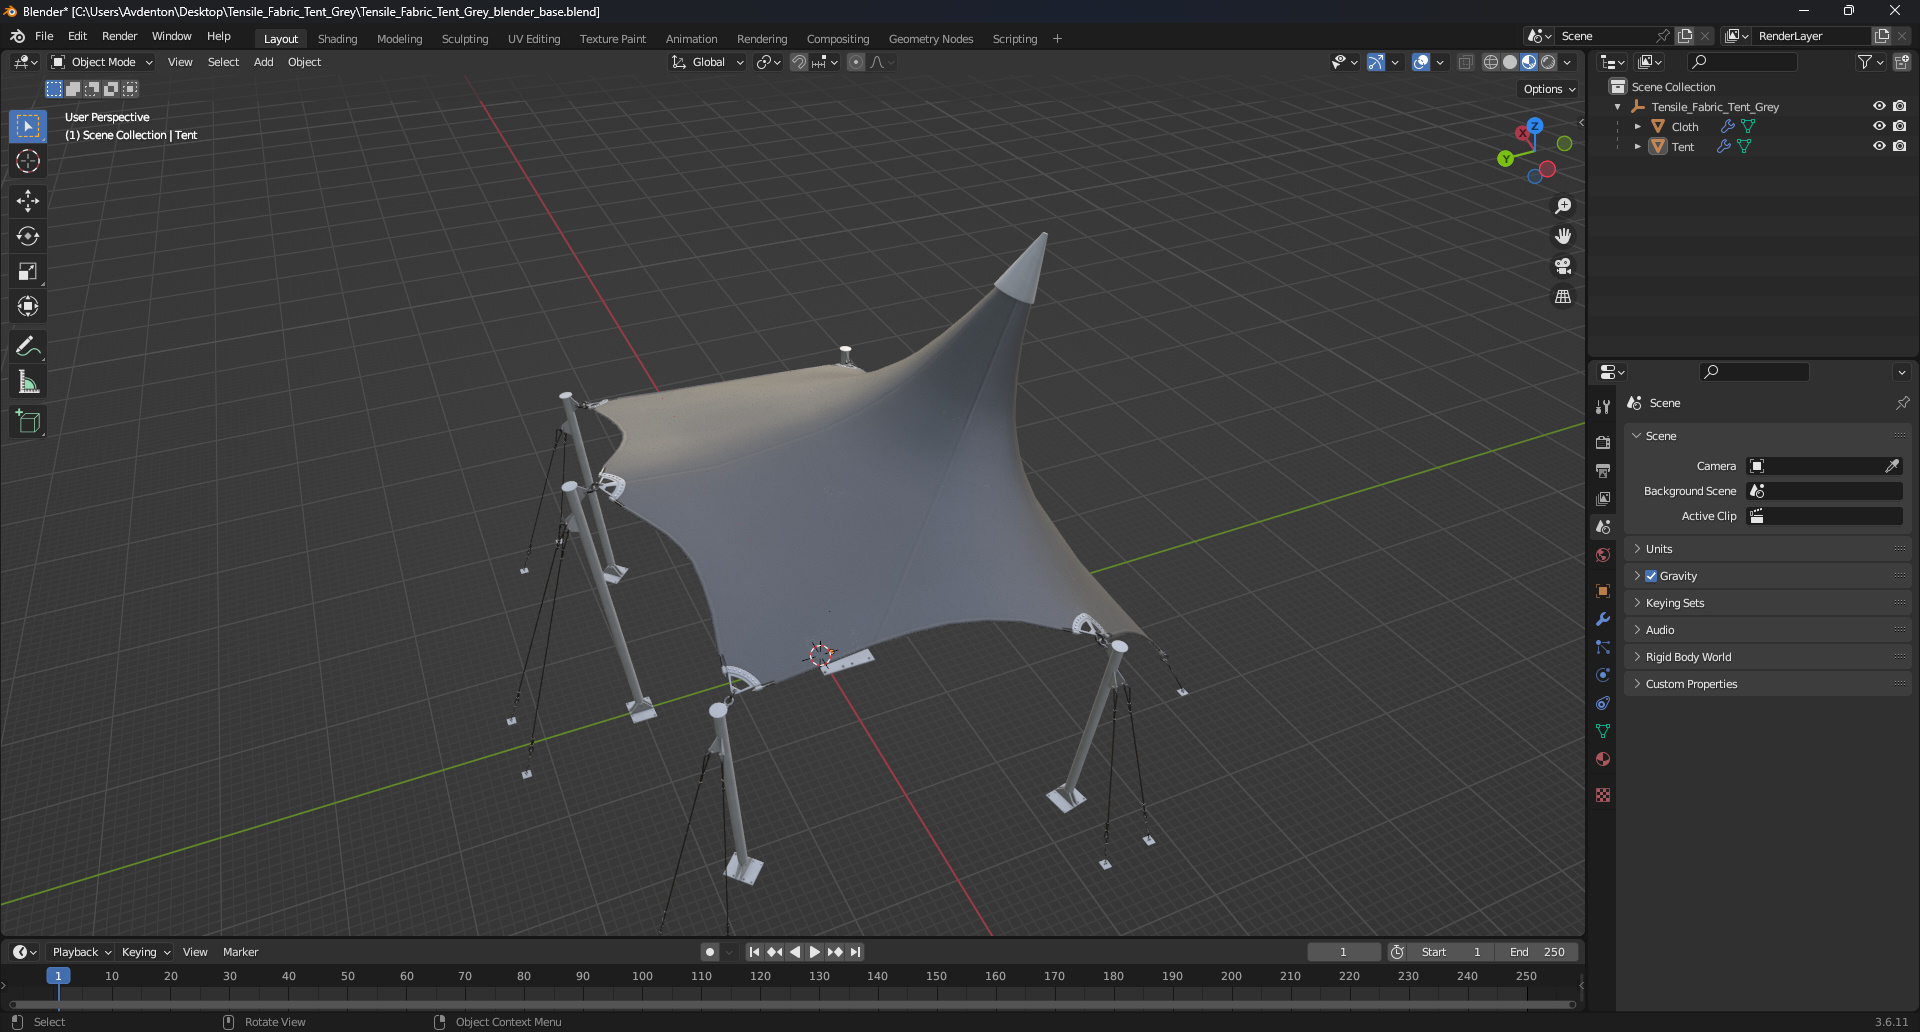The image size is (1920, 1032).
Task: Expand the Keying Sets panel
Action: click(1768, 603)
